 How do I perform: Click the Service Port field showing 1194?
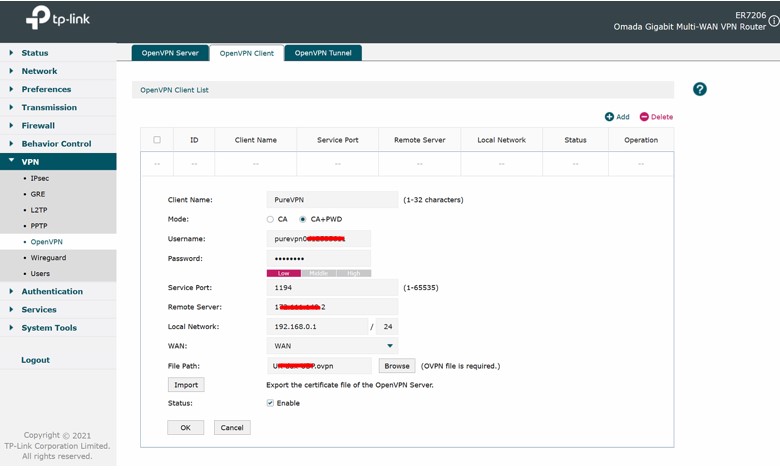(x=332, y=287)
